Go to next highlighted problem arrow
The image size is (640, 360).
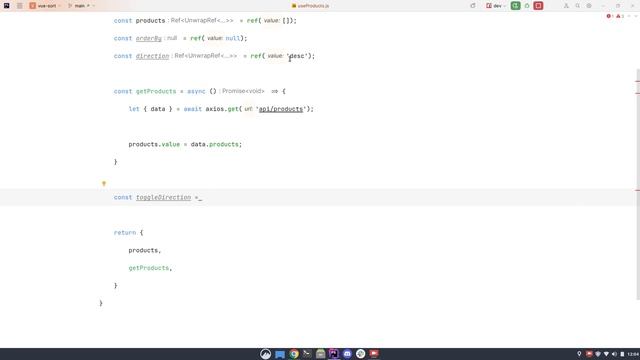coord(636,16)
